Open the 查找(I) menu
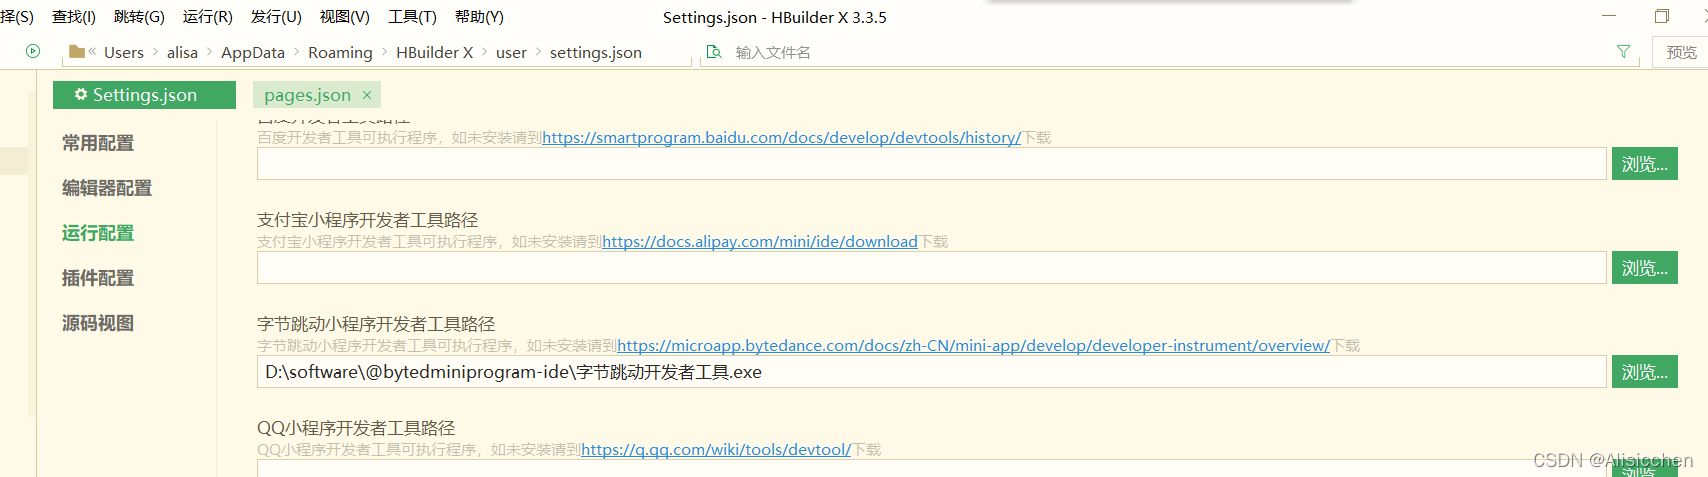 click(x=74, y=17)
